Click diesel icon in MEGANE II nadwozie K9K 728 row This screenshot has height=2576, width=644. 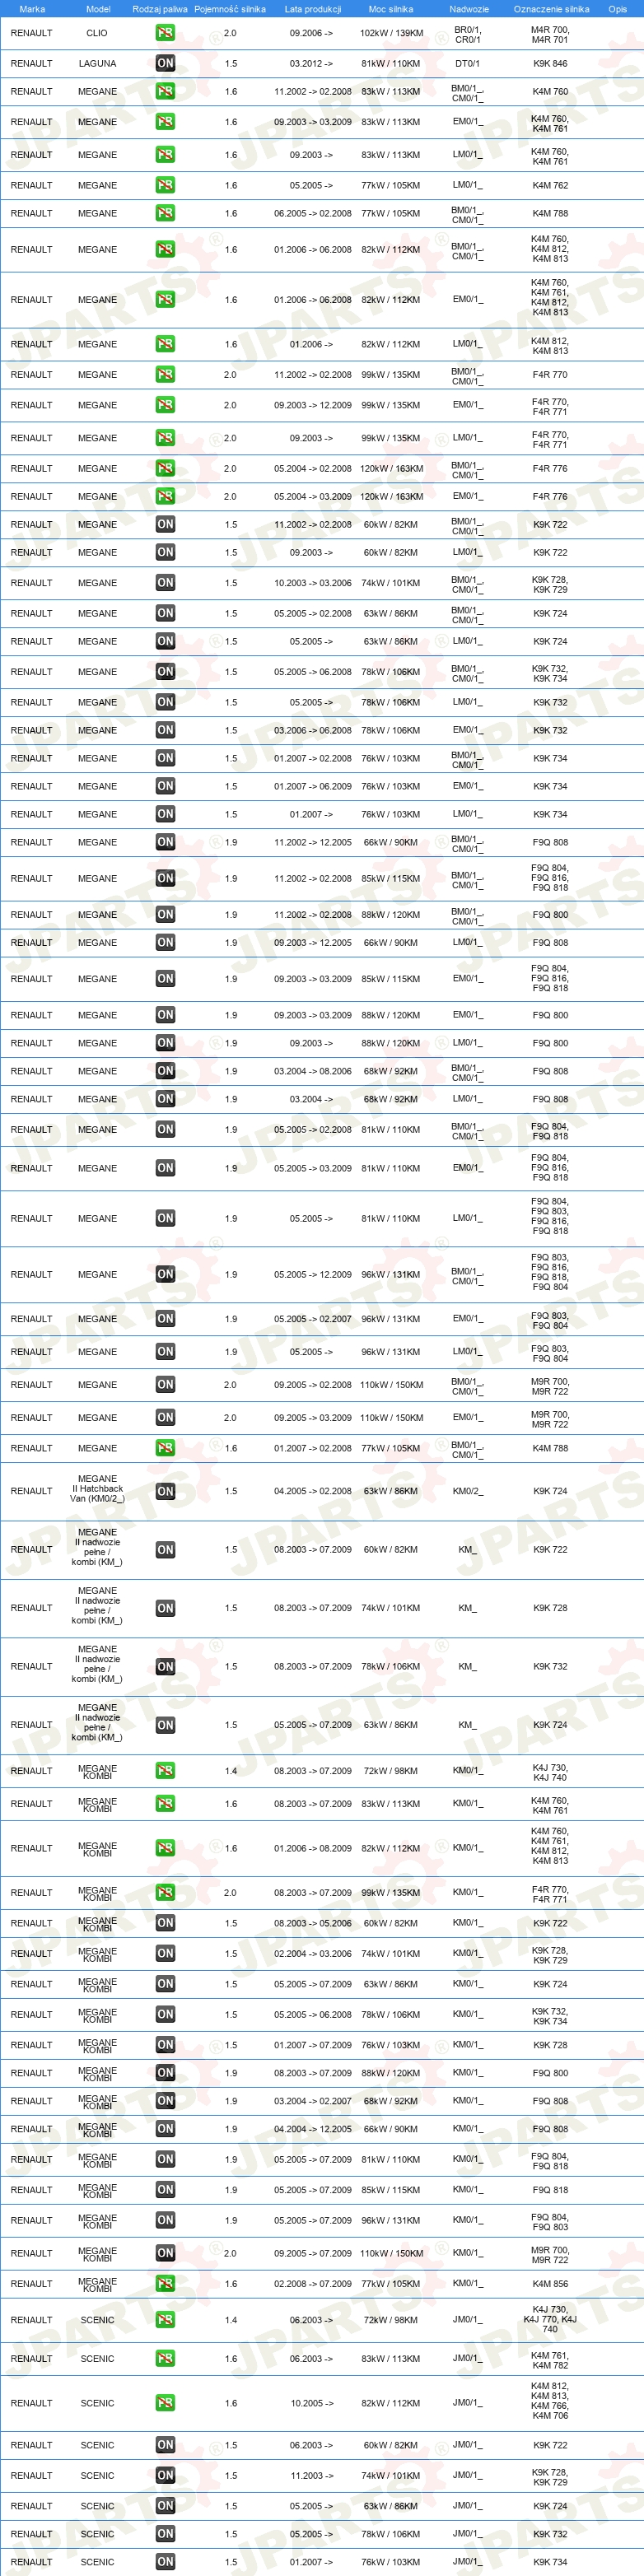point(165,1608)
